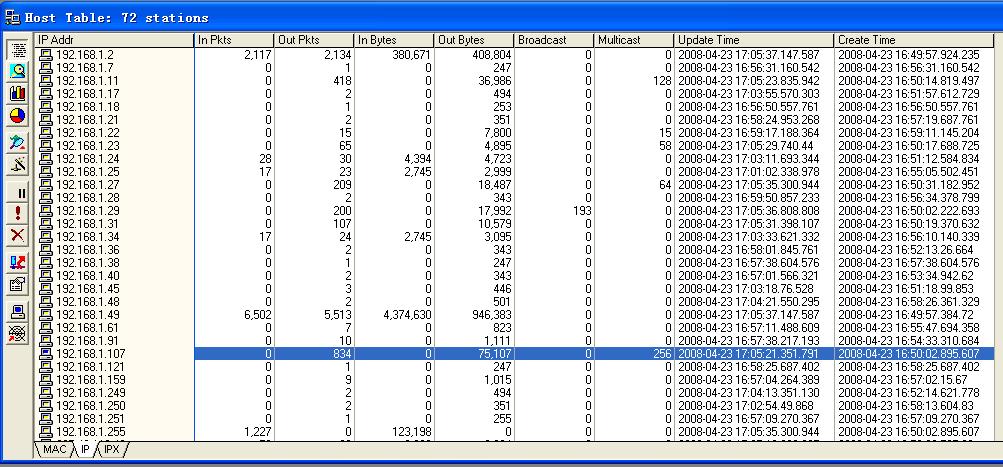Open the Detail view magnifier icon
This screenshot has width=1003, height=467.
click(18, 72)
